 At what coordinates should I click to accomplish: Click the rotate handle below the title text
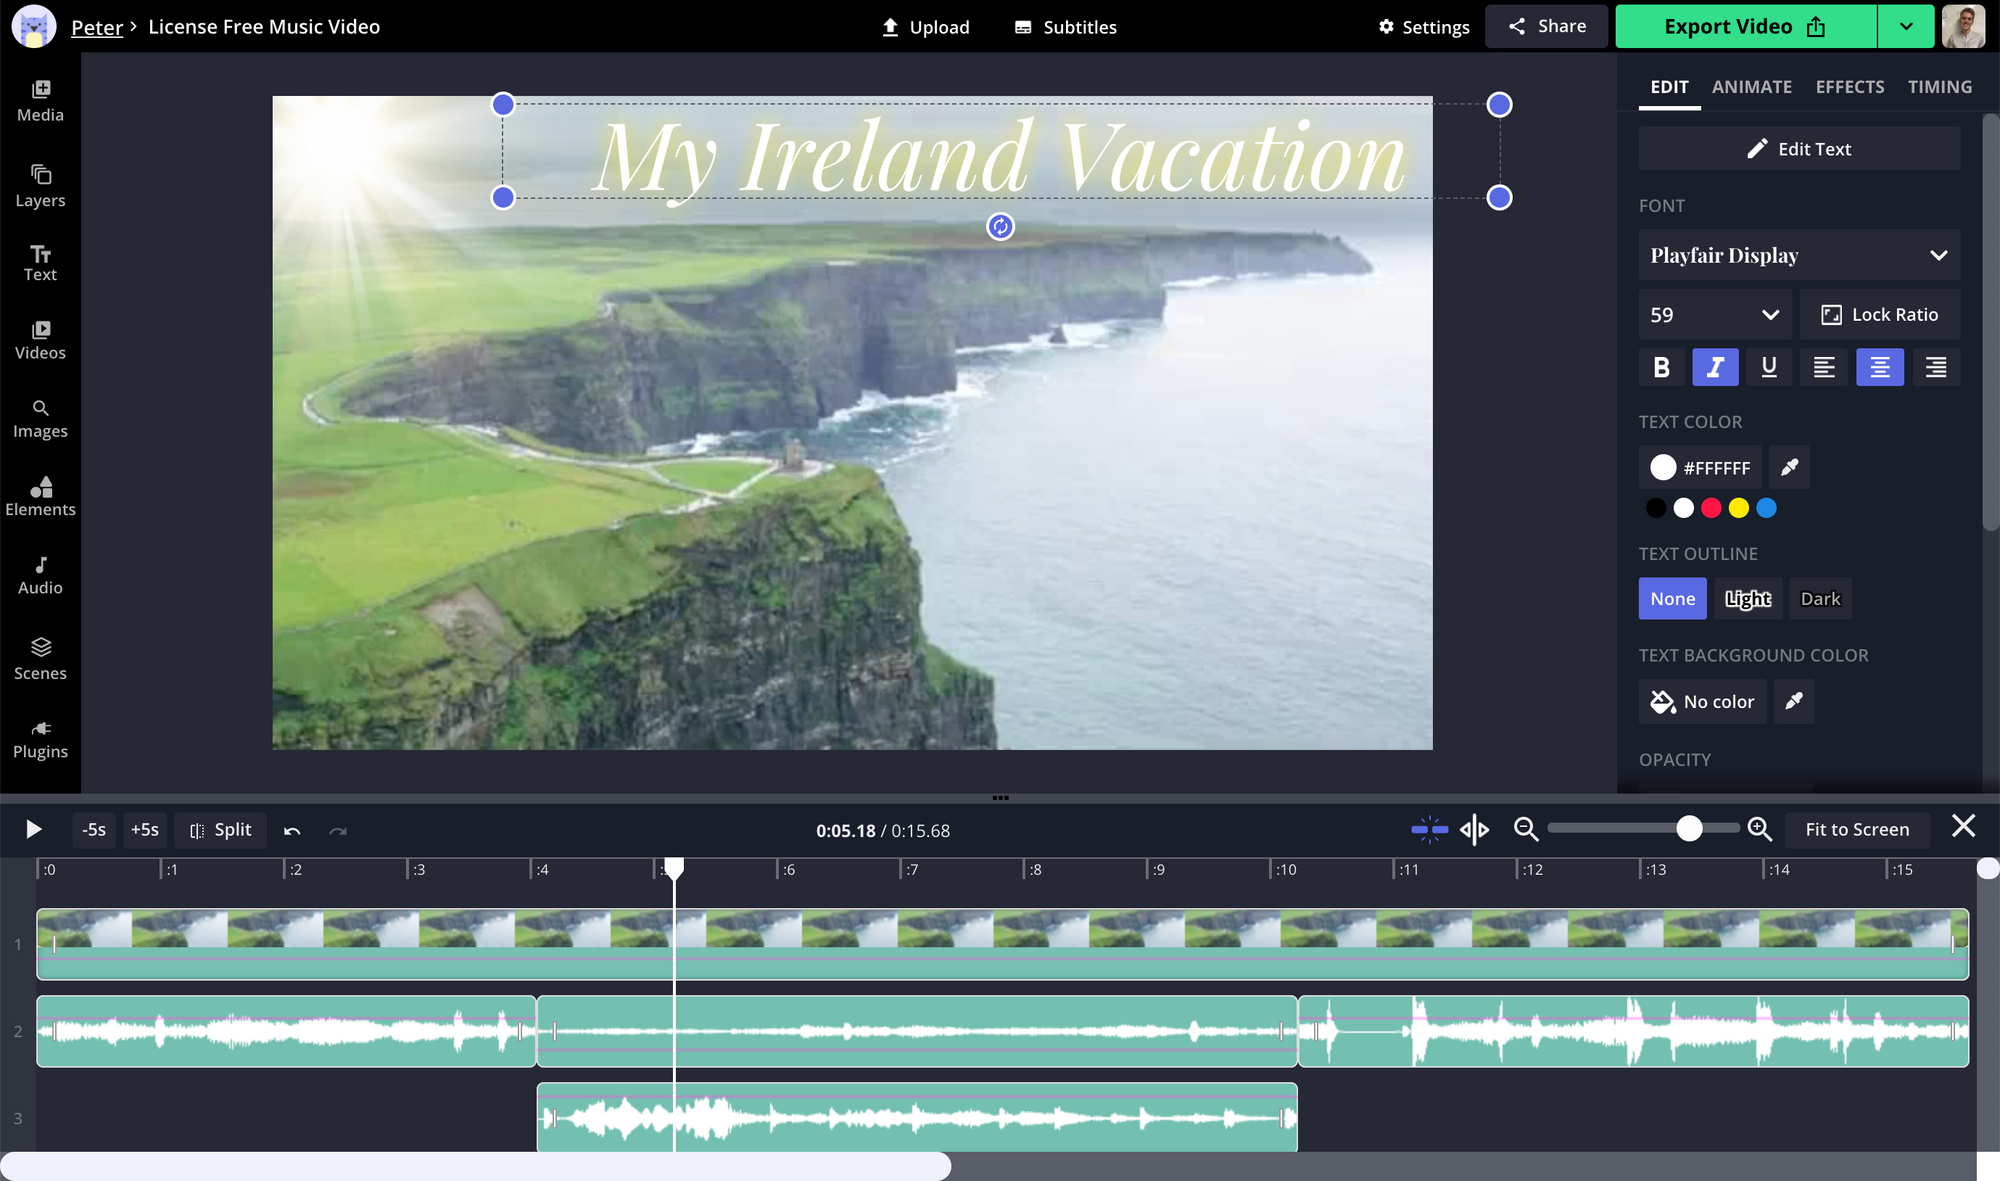(x=1000, y=227)
